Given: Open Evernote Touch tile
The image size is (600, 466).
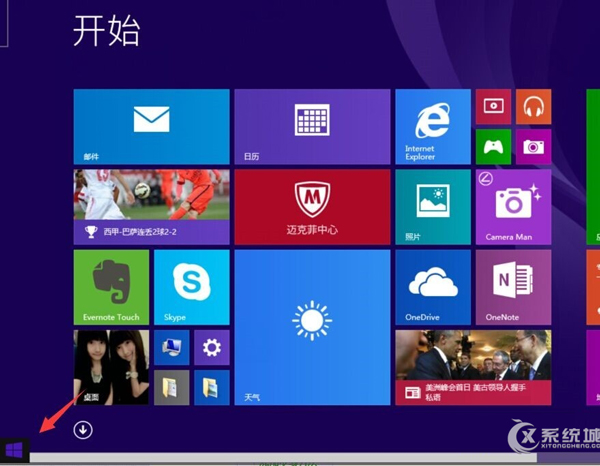Looking at the screenshot, I should tap(111, 287).
